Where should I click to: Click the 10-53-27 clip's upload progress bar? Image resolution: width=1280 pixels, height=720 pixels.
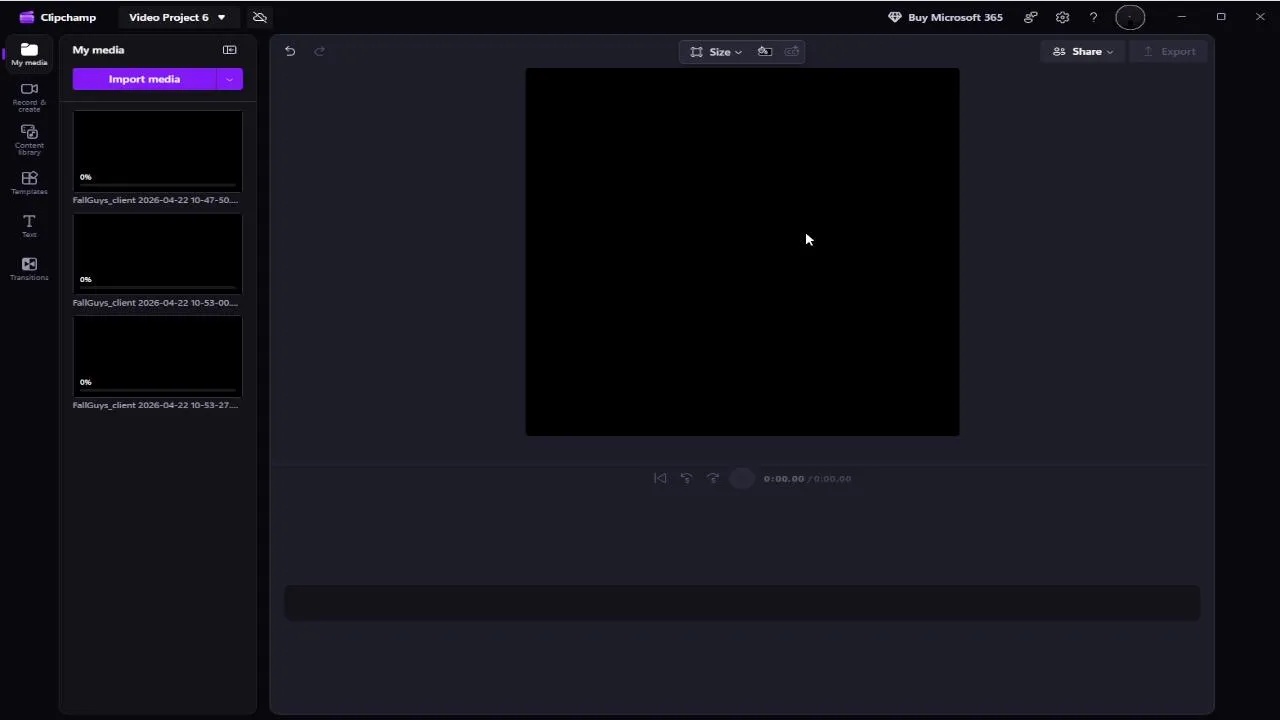(157, 391)
